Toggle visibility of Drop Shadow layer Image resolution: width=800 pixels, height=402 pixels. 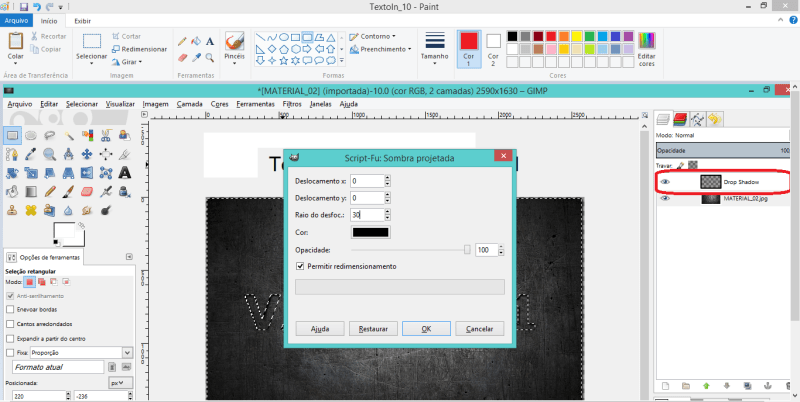click(x=666, y=182)
